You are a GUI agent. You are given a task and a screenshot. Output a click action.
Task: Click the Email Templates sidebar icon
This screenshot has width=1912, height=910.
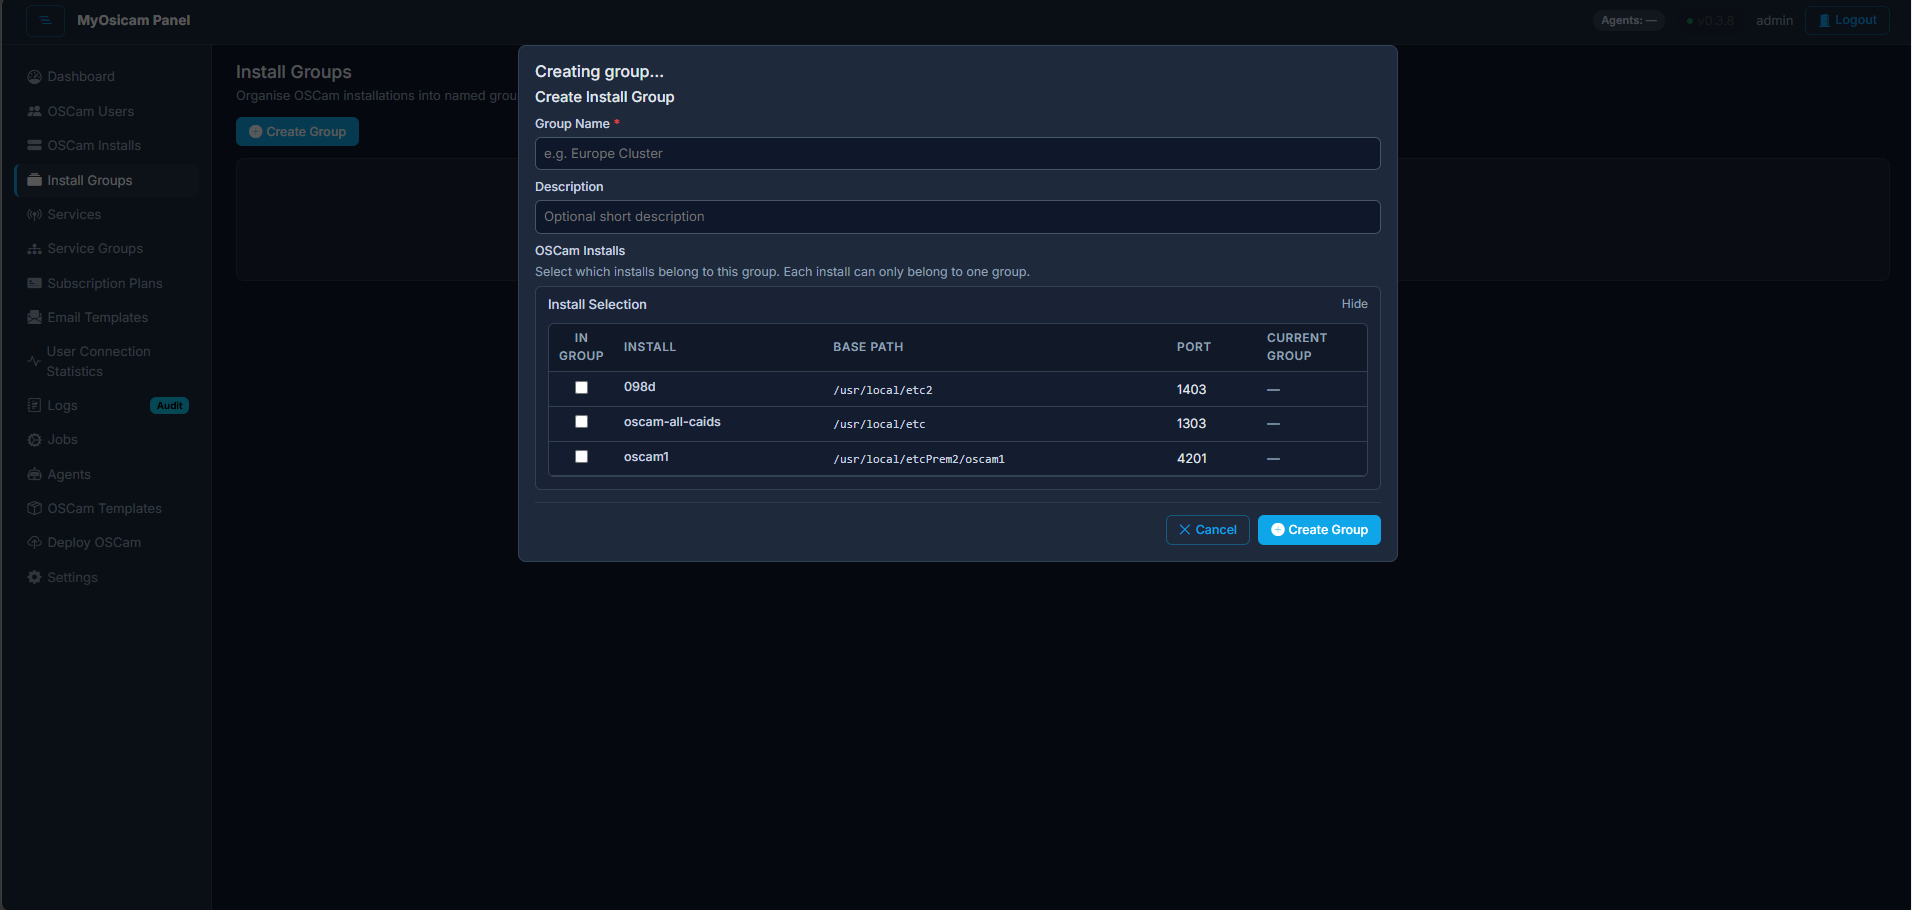(x=34, y=317)
